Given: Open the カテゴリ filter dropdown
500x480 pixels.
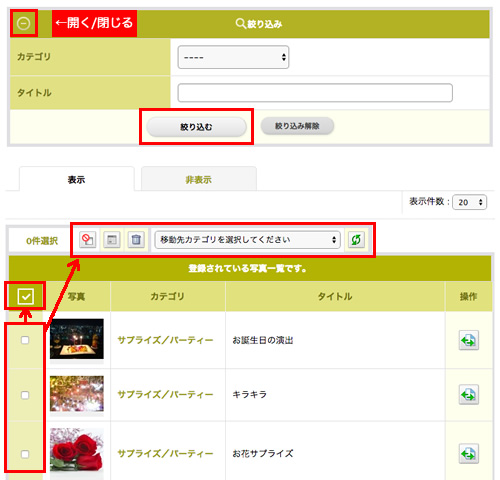Looking at the screenshot, I should pos(233,57).
